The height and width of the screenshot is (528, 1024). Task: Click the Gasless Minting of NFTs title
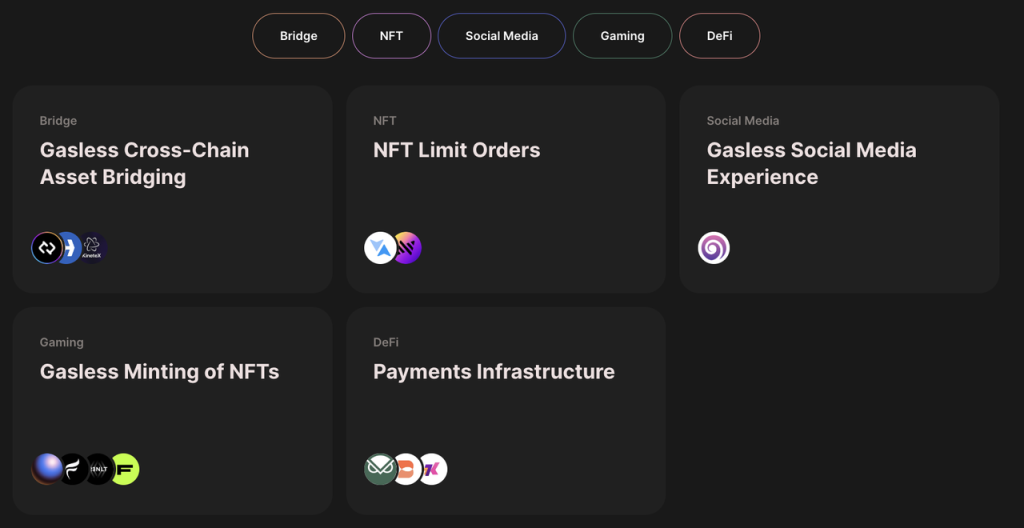(159, 372)
